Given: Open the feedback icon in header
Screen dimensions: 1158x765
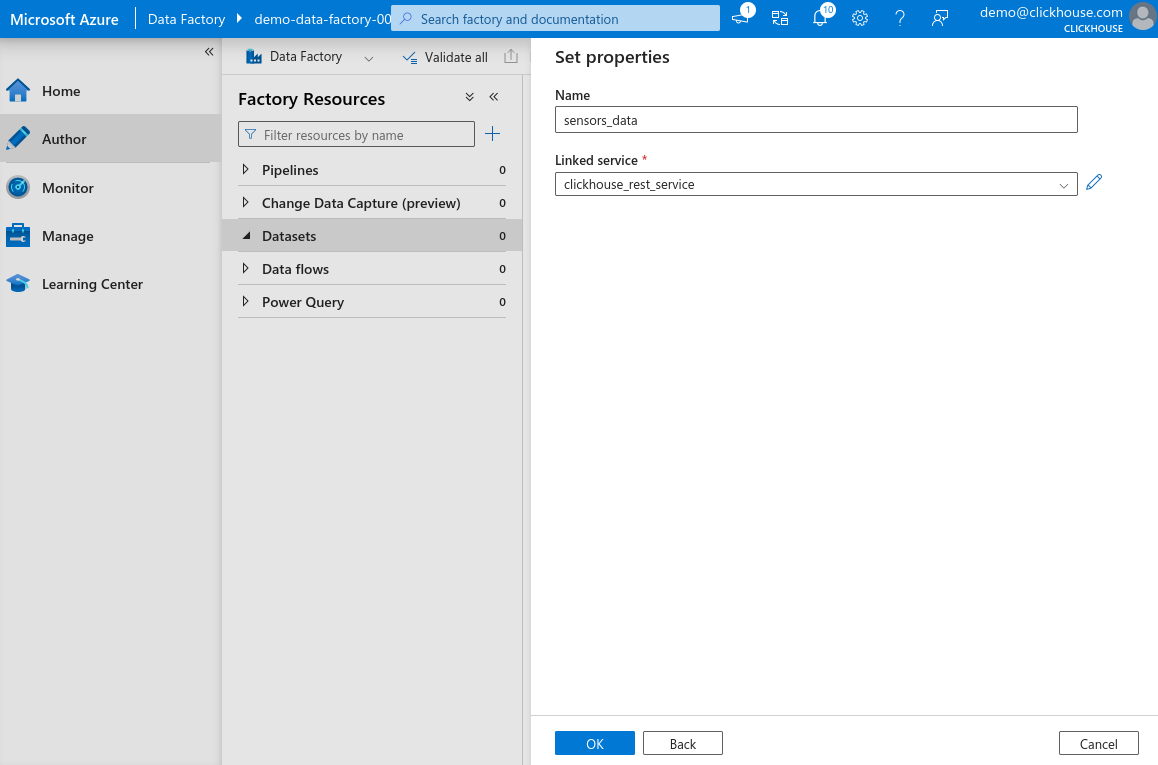Looking at the screenshot, I should click(940, 18).
